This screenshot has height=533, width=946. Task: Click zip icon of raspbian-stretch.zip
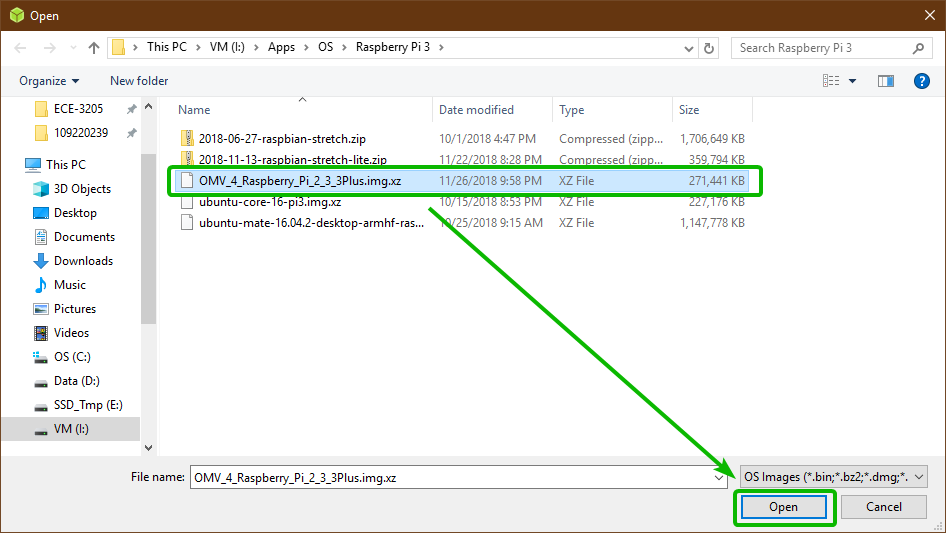pos(187,138)
